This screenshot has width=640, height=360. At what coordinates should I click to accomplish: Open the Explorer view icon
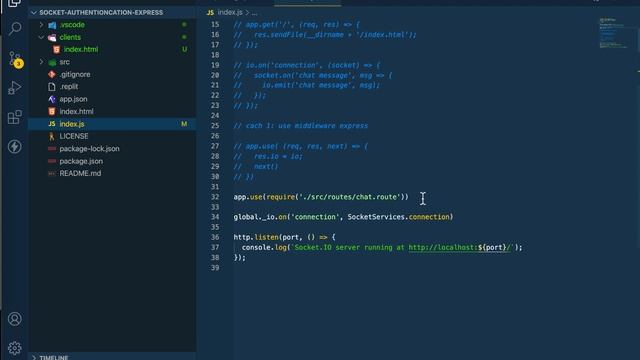tap(15, 3)
